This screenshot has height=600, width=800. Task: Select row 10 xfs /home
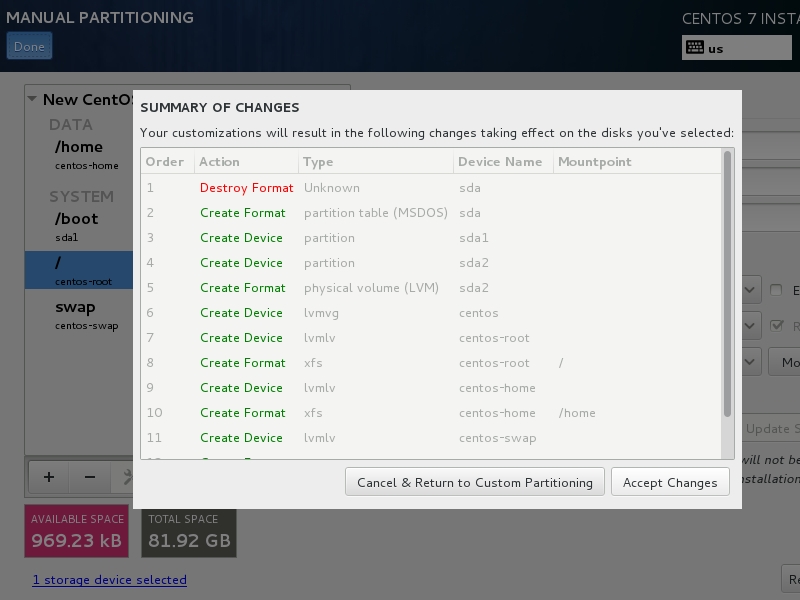pyautogui.click(x=431, y=413)
